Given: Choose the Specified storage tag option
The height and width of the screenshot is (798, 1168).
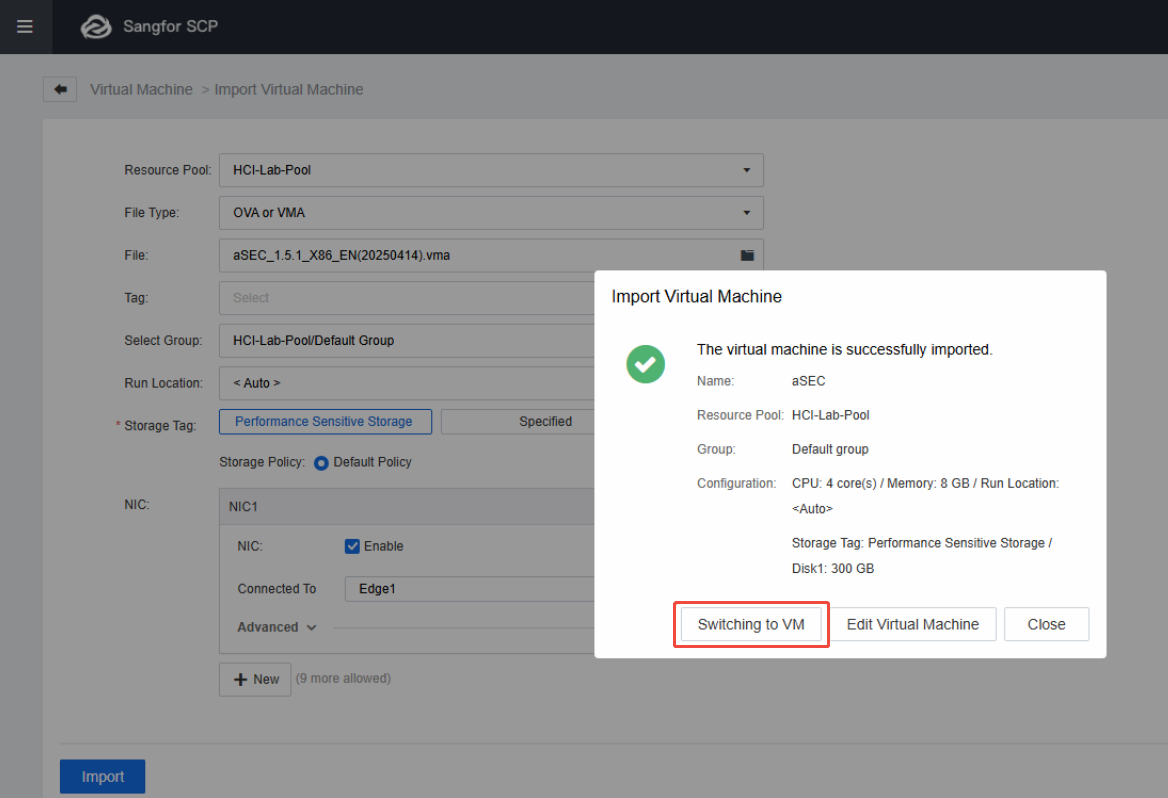Looking at the screenshot, I should tap(518, 422).
